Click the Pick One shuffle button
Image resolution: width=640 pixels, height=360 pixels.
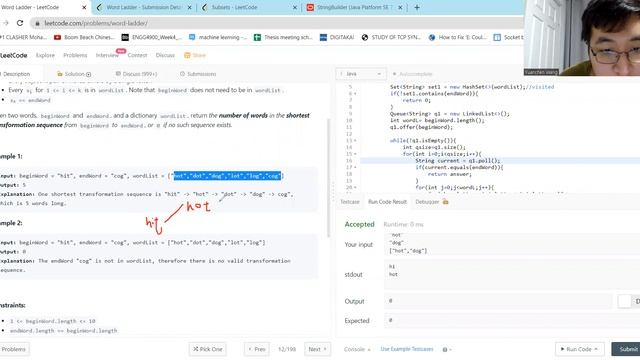pyautogui.click(x=207, y=349)
